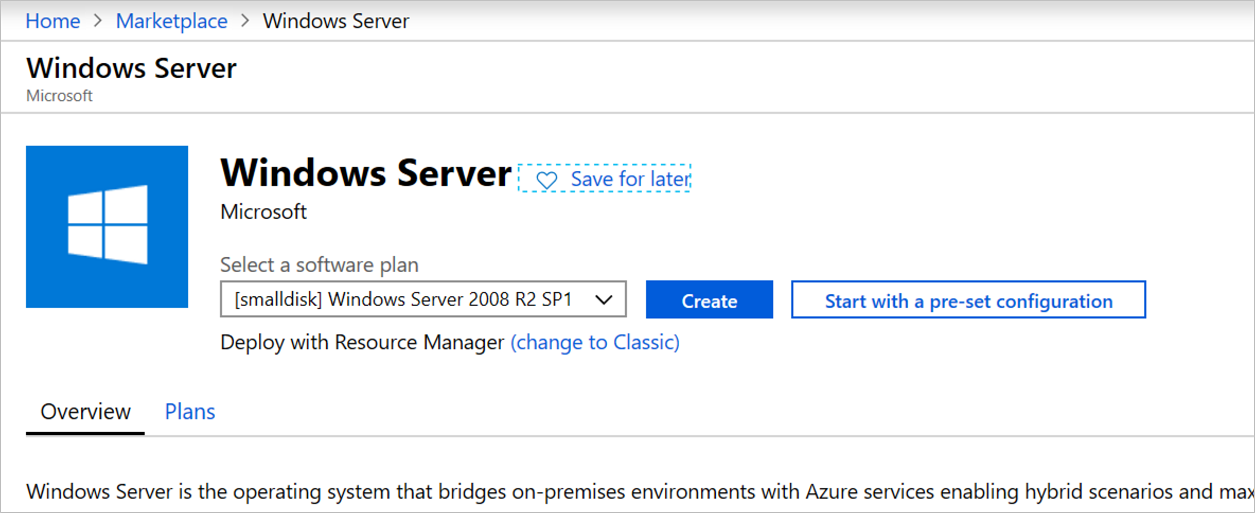
Task: Click the chevron arrow on the software plan dropdown
Action: point(604,299)
